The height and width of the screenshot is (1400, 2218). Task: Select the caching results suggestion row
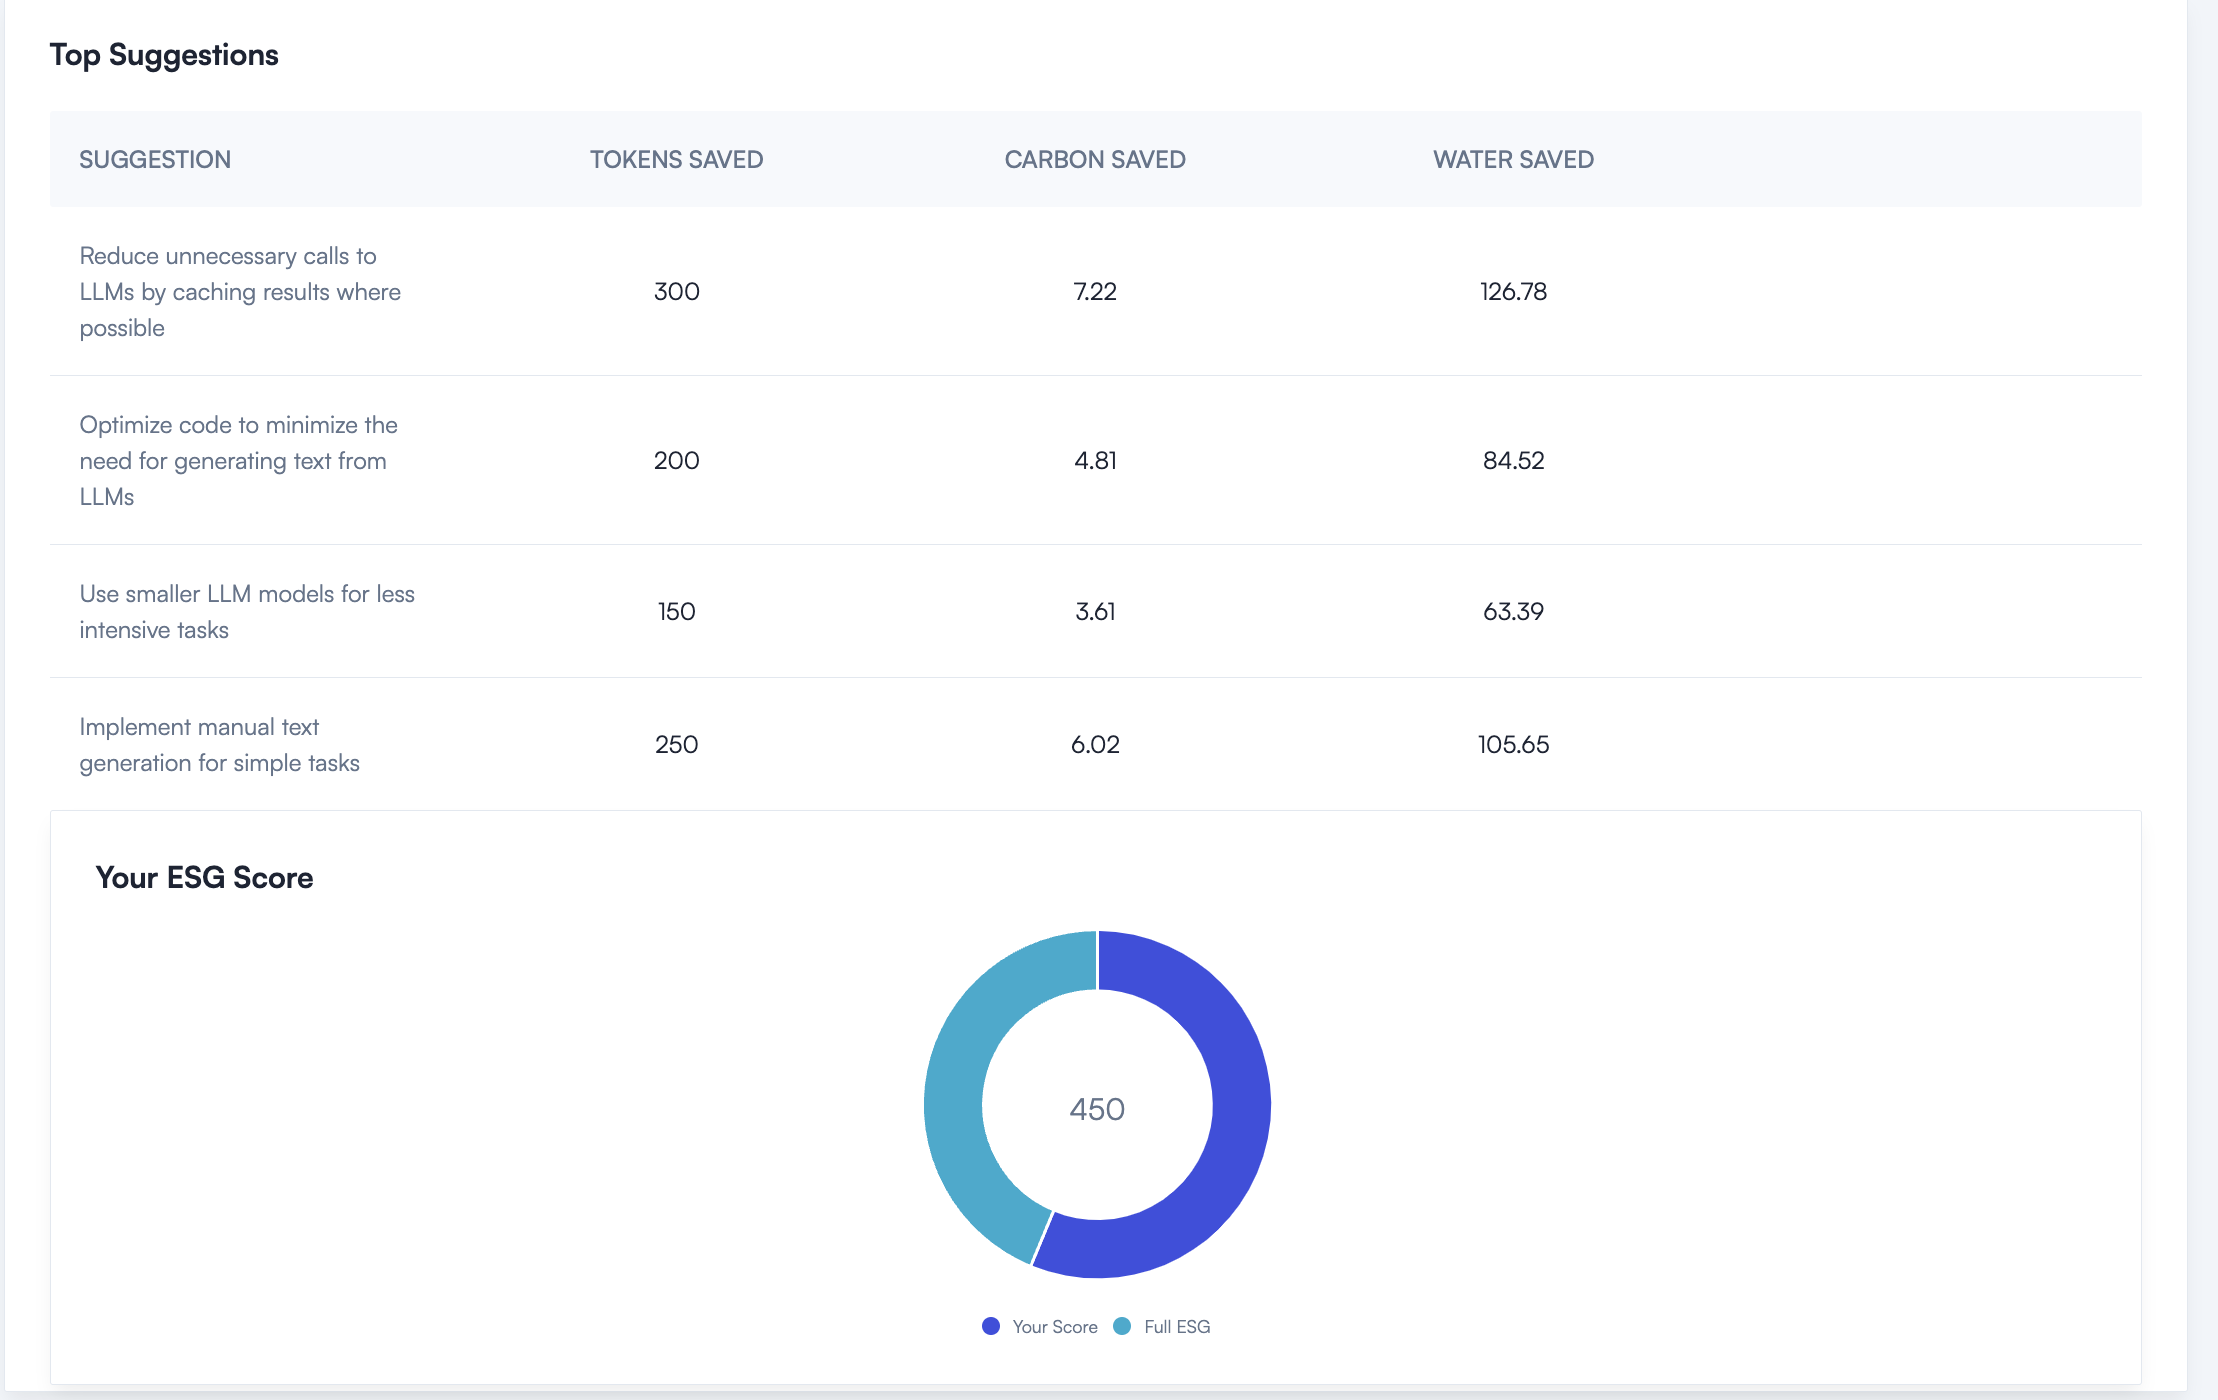(240, 292)
